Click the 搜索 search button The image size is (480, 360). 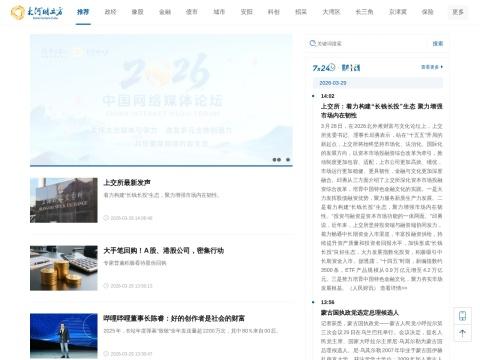click(x=438, y=43)
